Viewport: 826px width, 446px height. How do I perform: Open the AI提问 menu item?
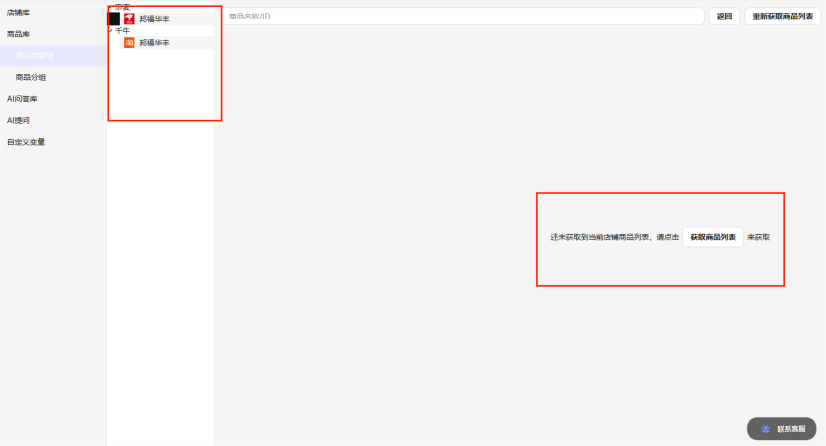[18, 120]
